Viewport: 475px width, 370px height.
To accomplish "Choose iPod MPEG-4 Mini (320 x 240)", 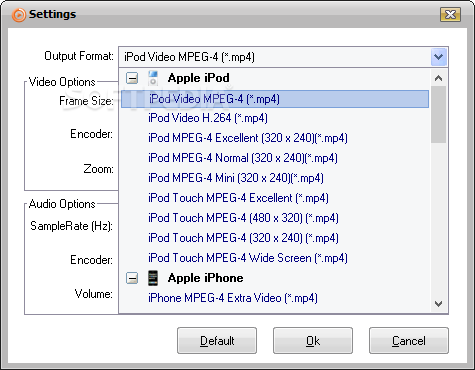I will pyautogui.click(x=236, y=178).
